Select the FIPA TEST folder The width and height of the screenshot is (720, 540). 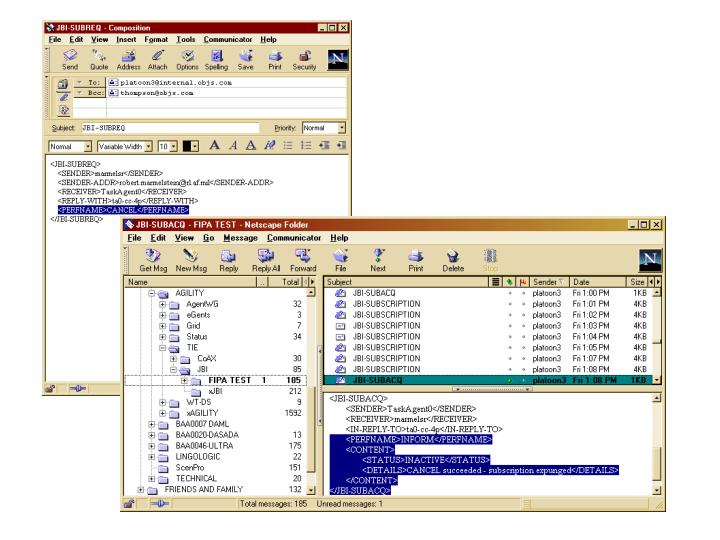[230, 380]
